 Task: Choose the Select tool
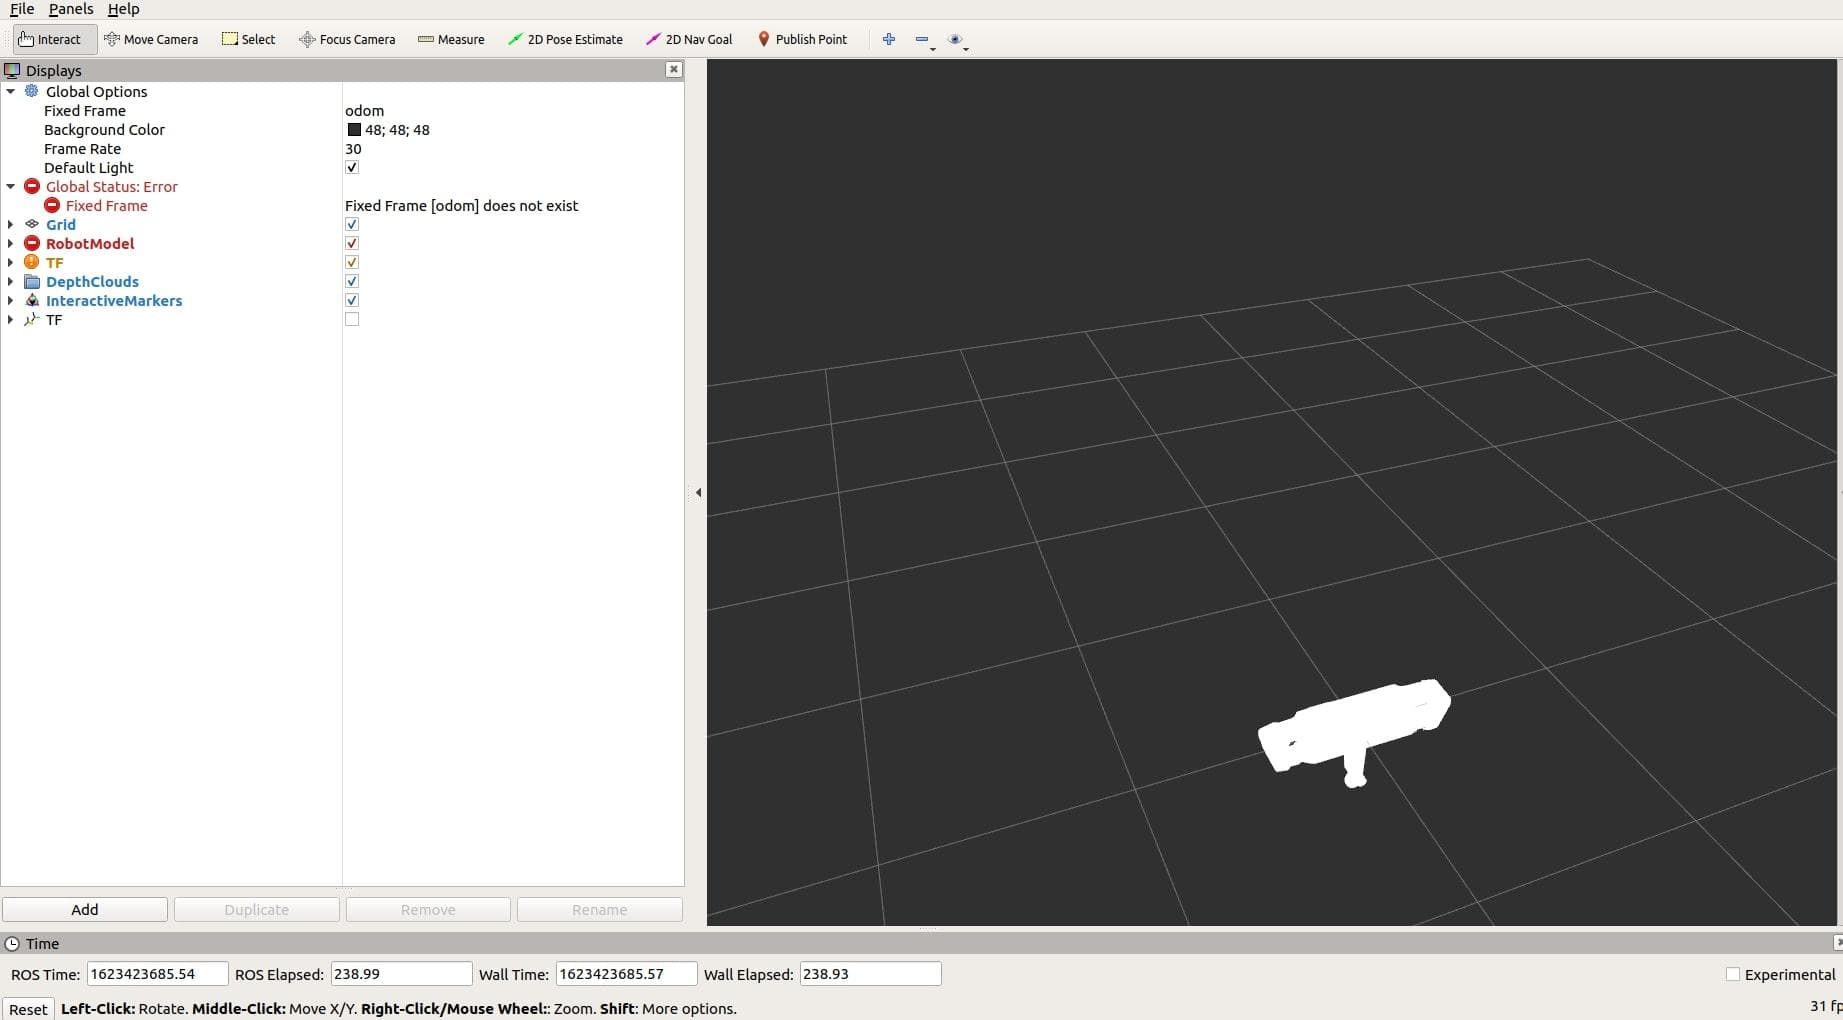point(249,39)
